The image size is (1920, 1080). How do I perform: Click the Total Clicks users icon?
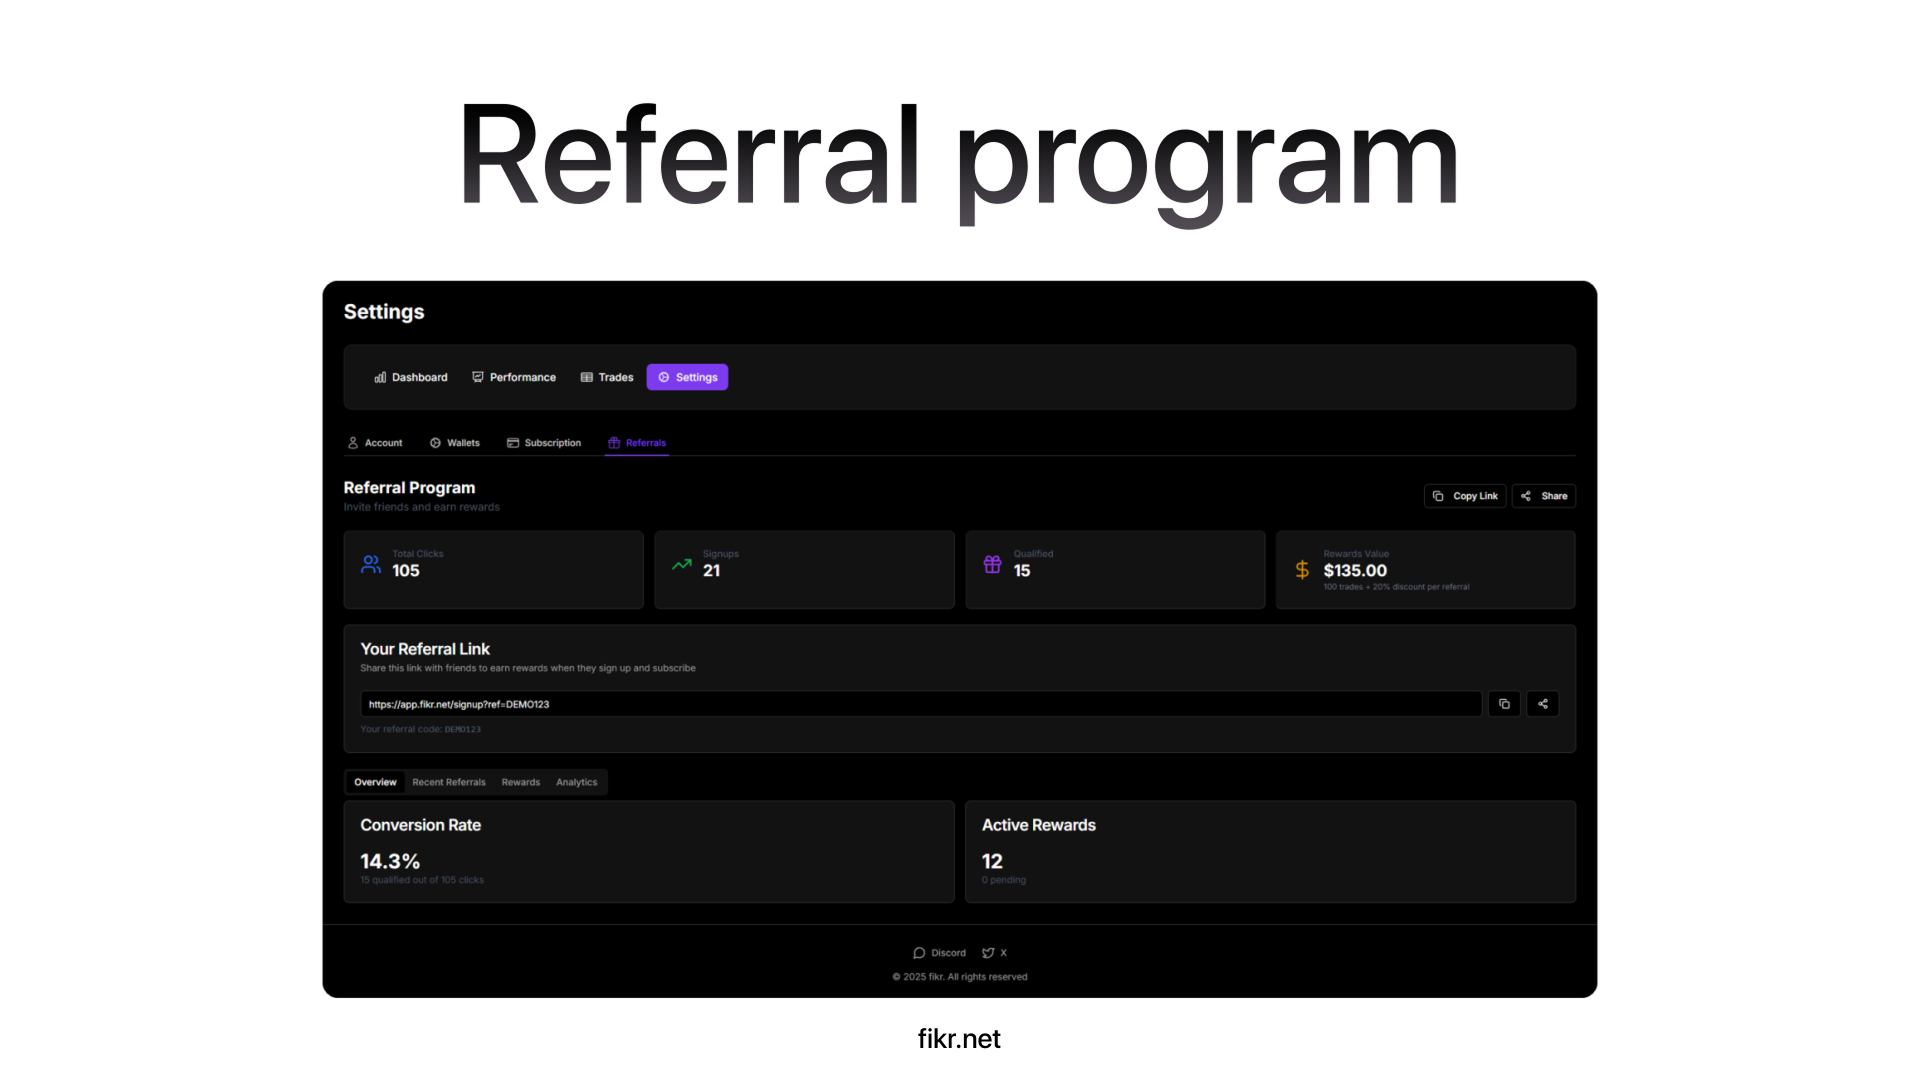[371, 564]
